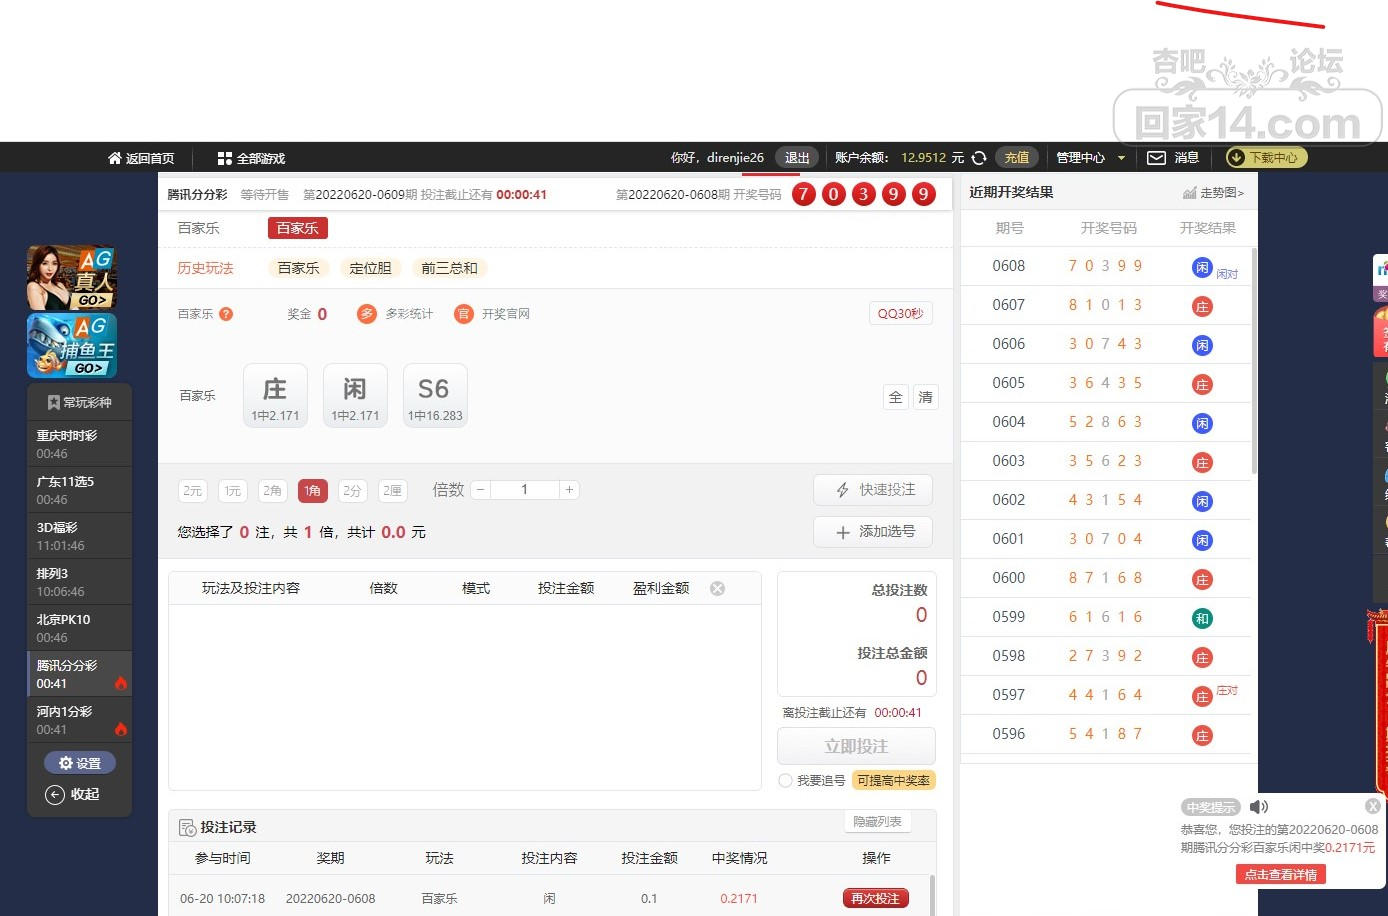The width and height of the screenshot is (1388, 916).
Task: Select the S6 betting option
Action: pos(435,396)
